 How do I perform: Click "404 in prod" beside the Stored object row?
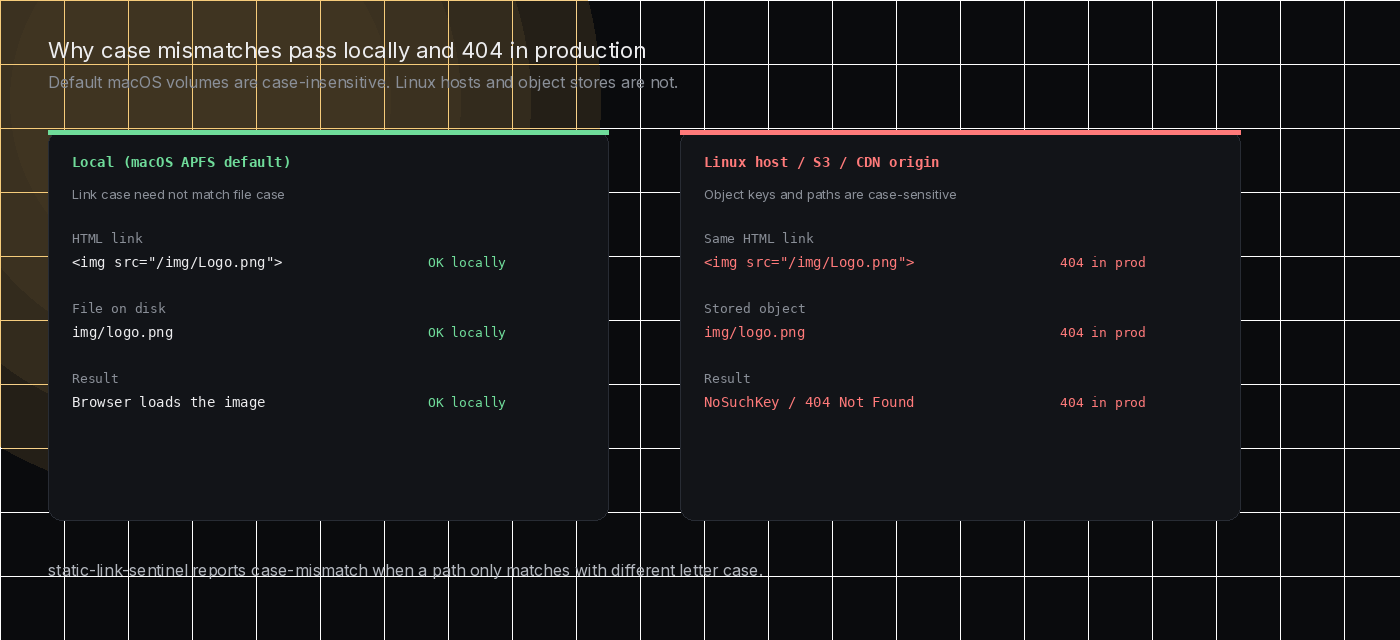[1103, 332]
